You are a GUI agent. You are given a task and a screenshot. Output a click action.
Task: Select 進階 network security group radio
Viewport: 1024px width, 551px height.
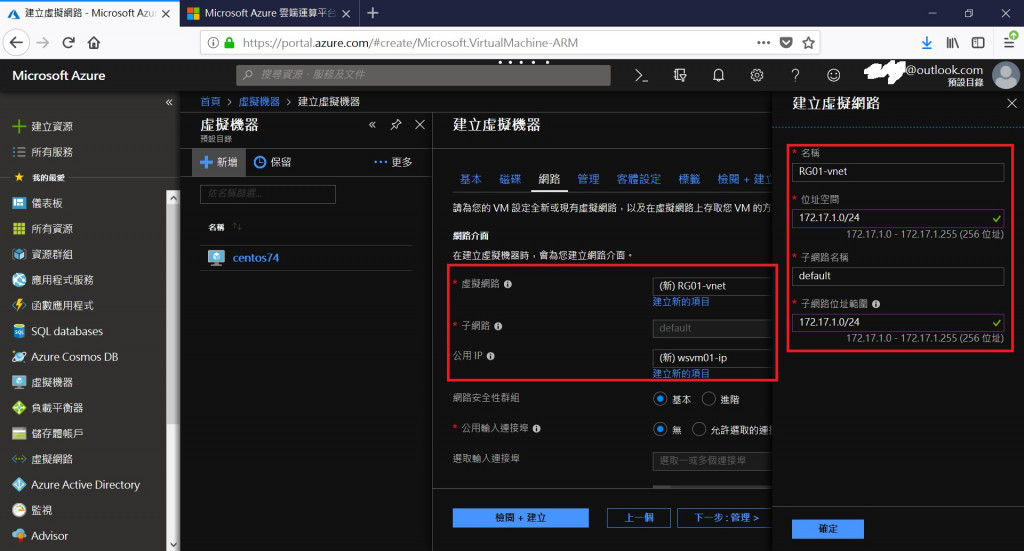click(709, 399)
